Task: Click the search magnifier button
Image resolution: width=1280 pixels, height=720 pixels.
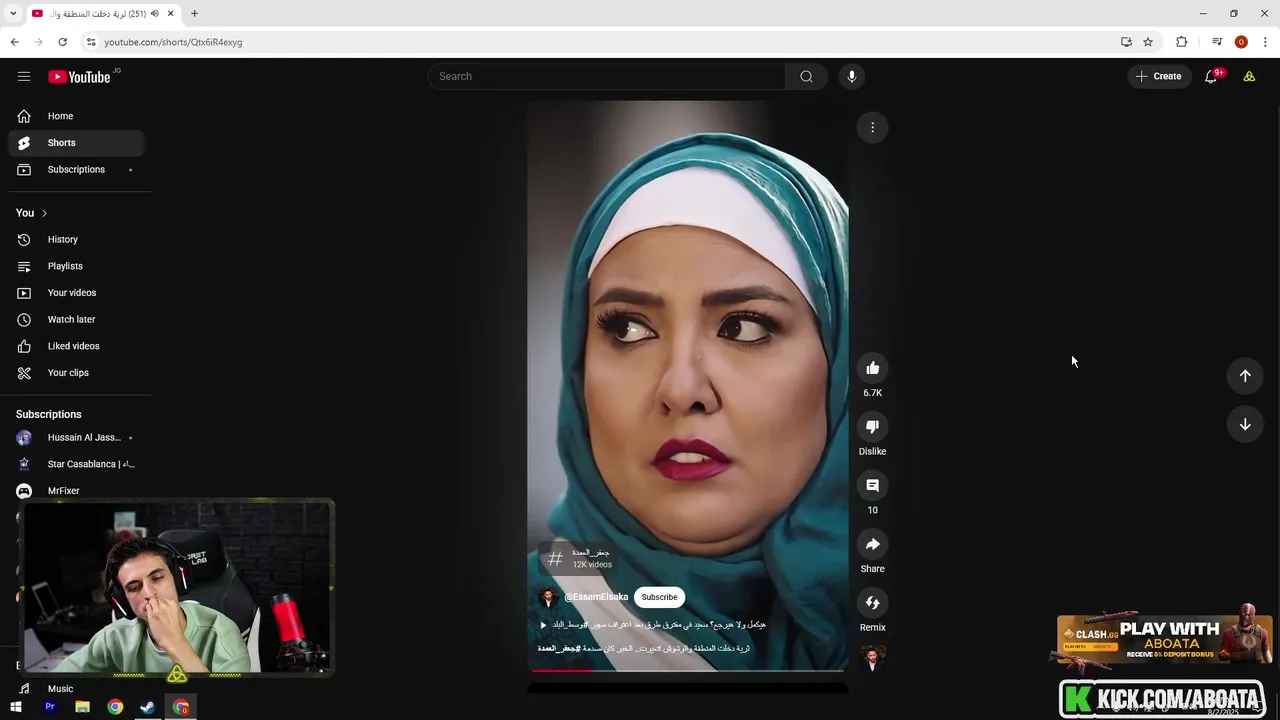Action: pyautogui.click(x=806, y=76)
